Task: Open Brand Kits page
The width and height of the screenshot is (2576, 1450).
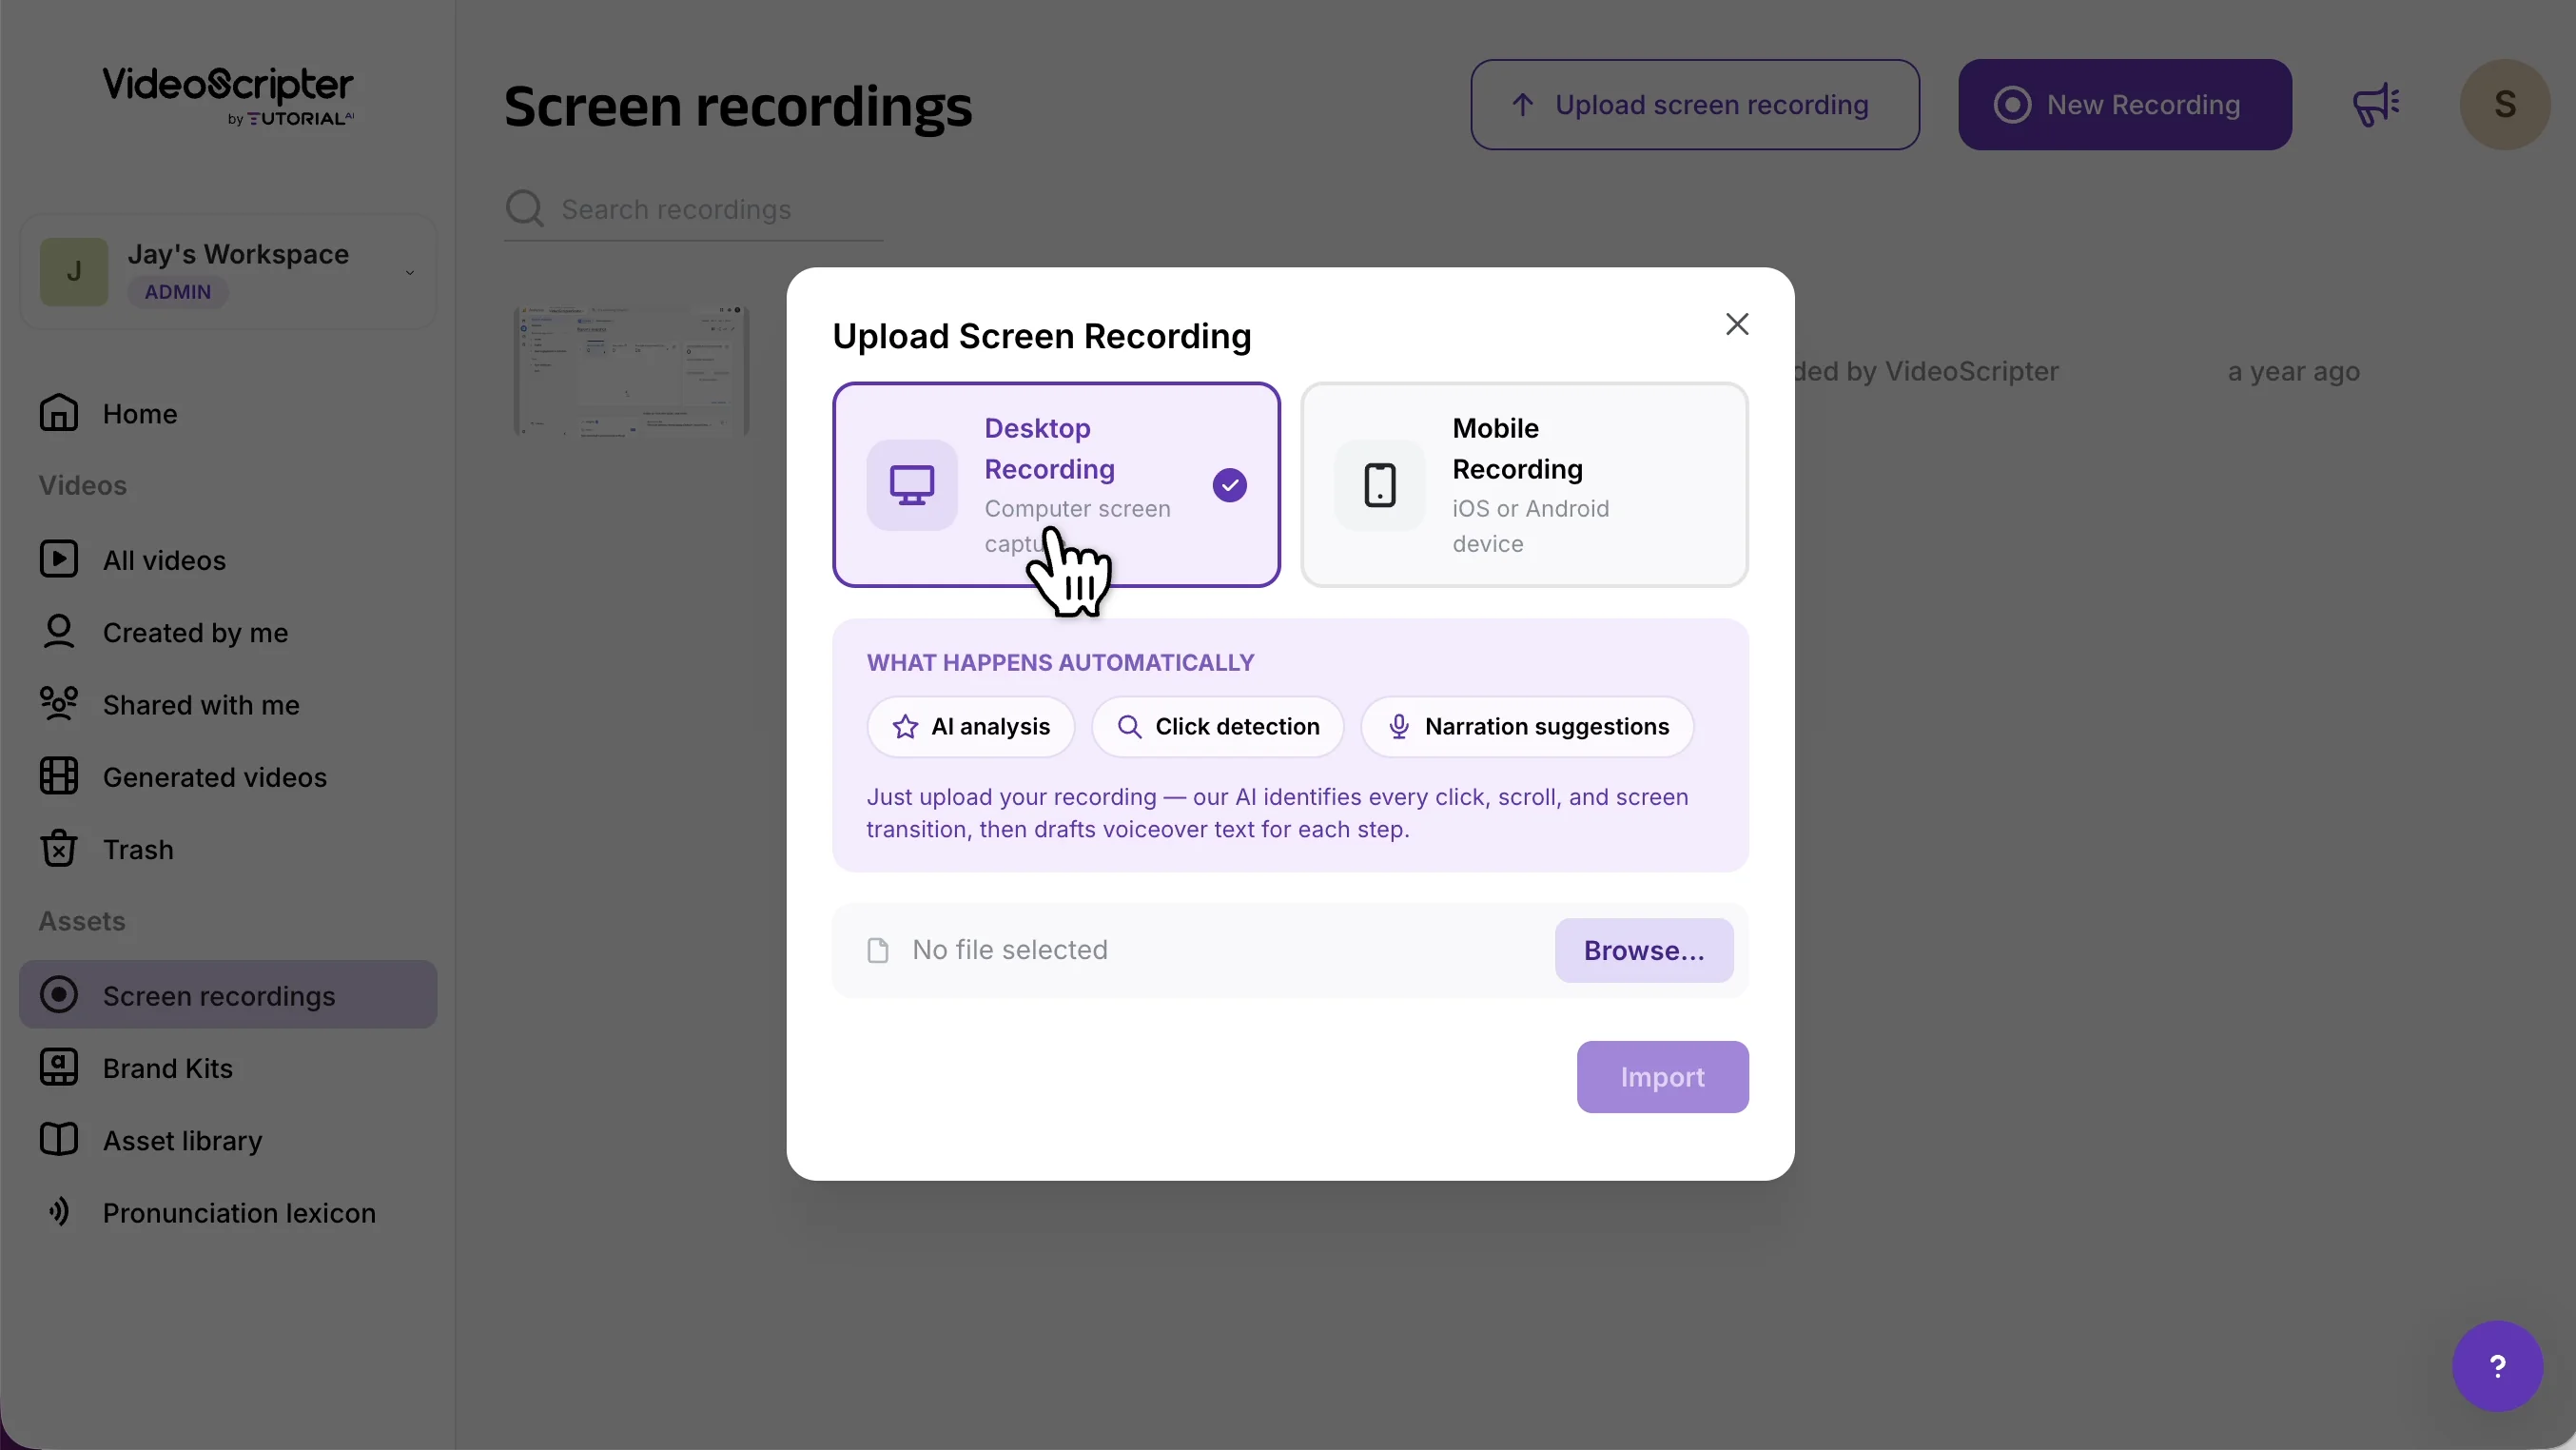Action: (228, 1068)
